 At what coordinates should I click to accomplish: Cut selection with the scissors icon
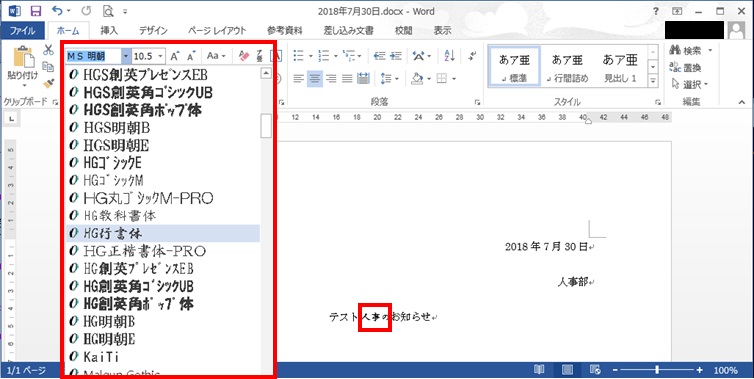tap(48, 50)
